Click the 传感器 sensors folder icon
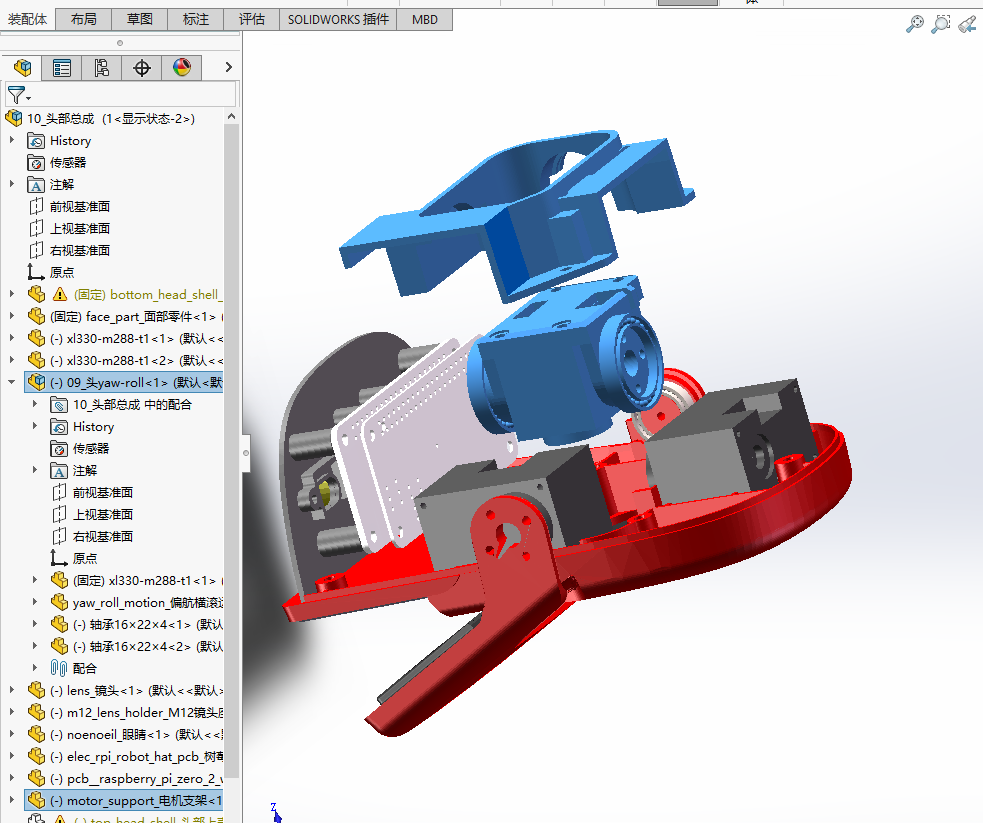Viewport: 983px width, 823px height. click(x=36, y=162)
